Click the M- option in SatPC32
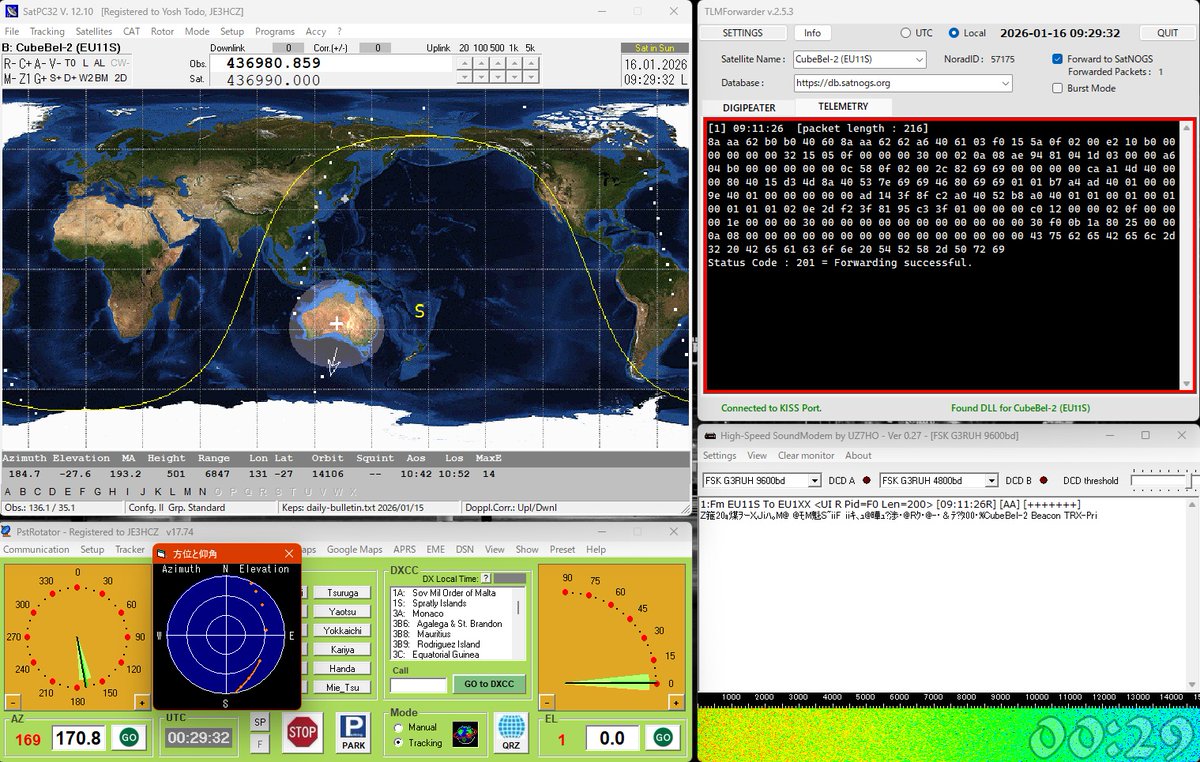The image size is (1200, 762). (9, 78)
